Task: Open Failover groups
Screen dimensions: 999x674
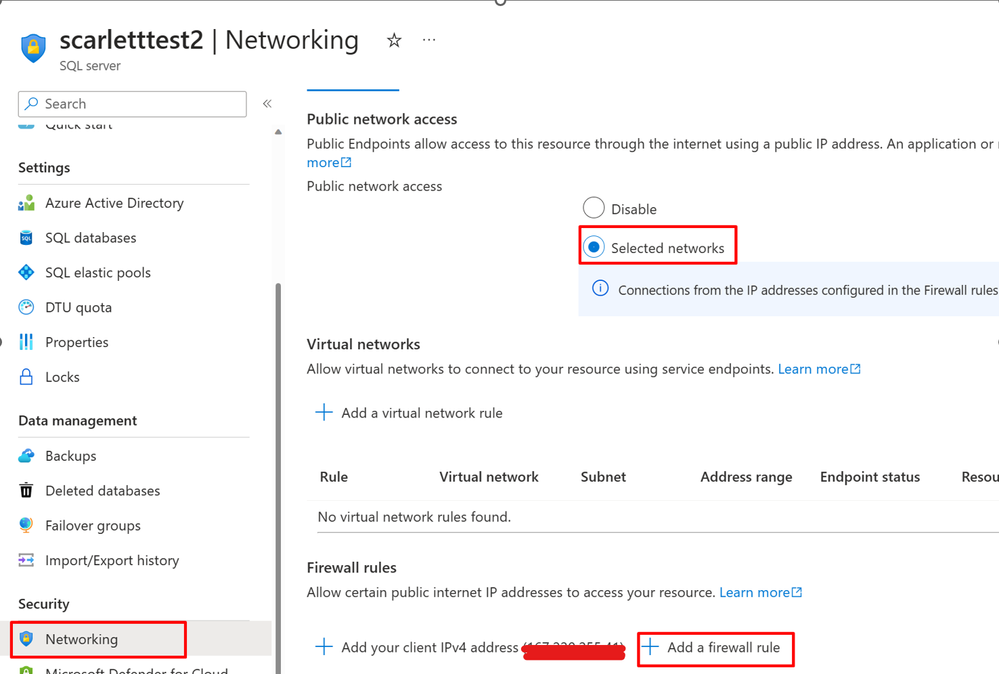Action: tap(93, 526)
